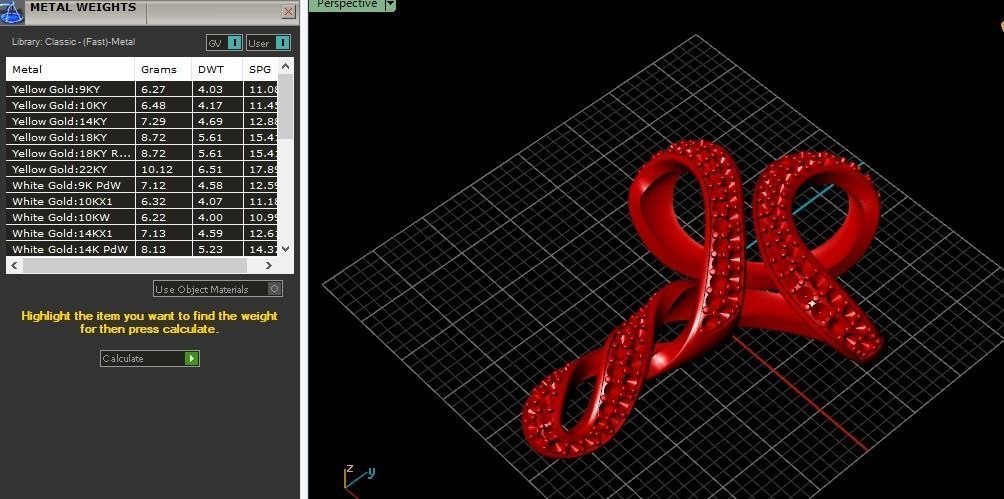Click the horizontal scrollbar thumb under table
Image resolution: width=1004 pixels, height=499 pixels.
click(x=135, y=265)
